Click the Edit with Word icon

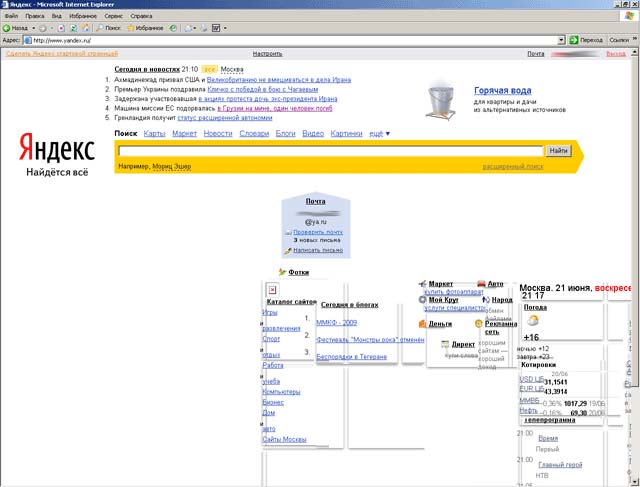(x=216, y=28)
